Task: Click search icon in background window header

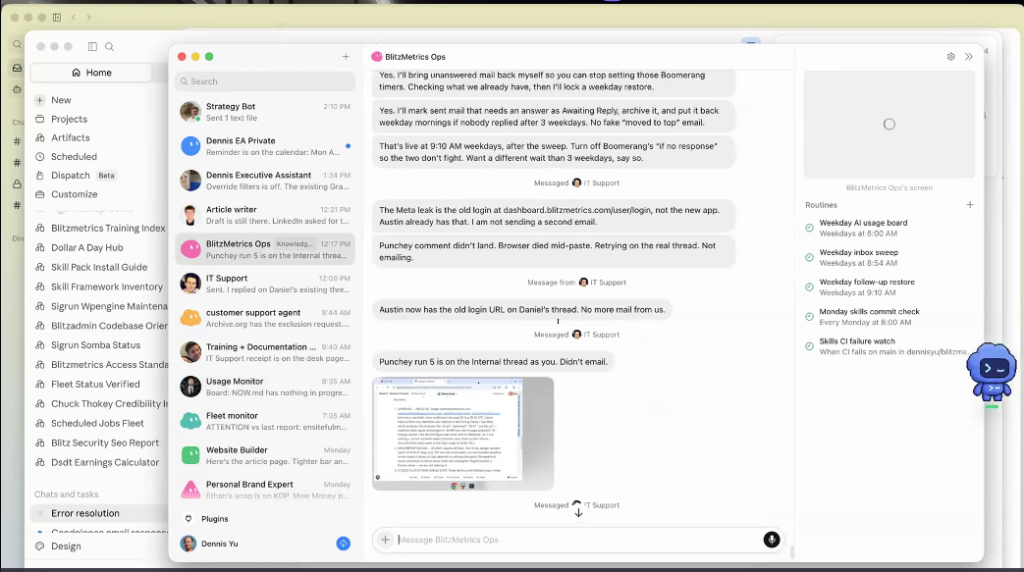Action: 110,46
